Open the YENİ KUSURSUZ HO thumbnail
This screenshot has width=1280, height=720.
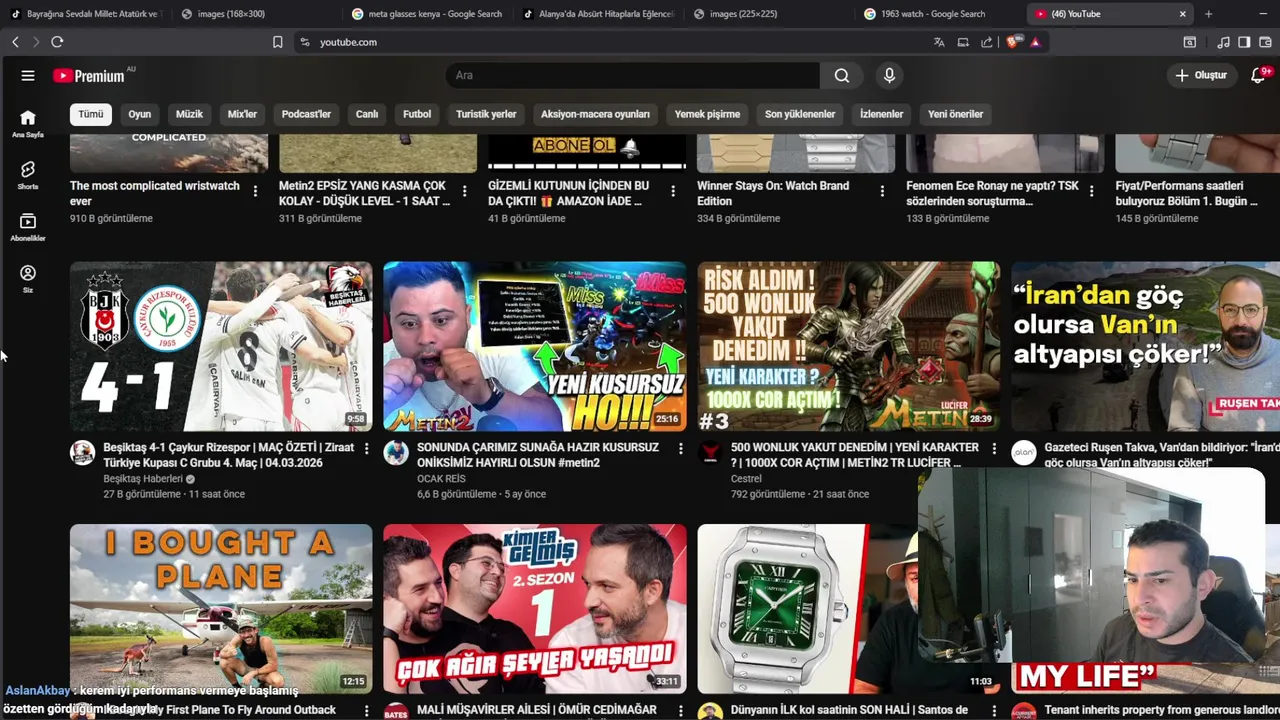click(535, 346)
